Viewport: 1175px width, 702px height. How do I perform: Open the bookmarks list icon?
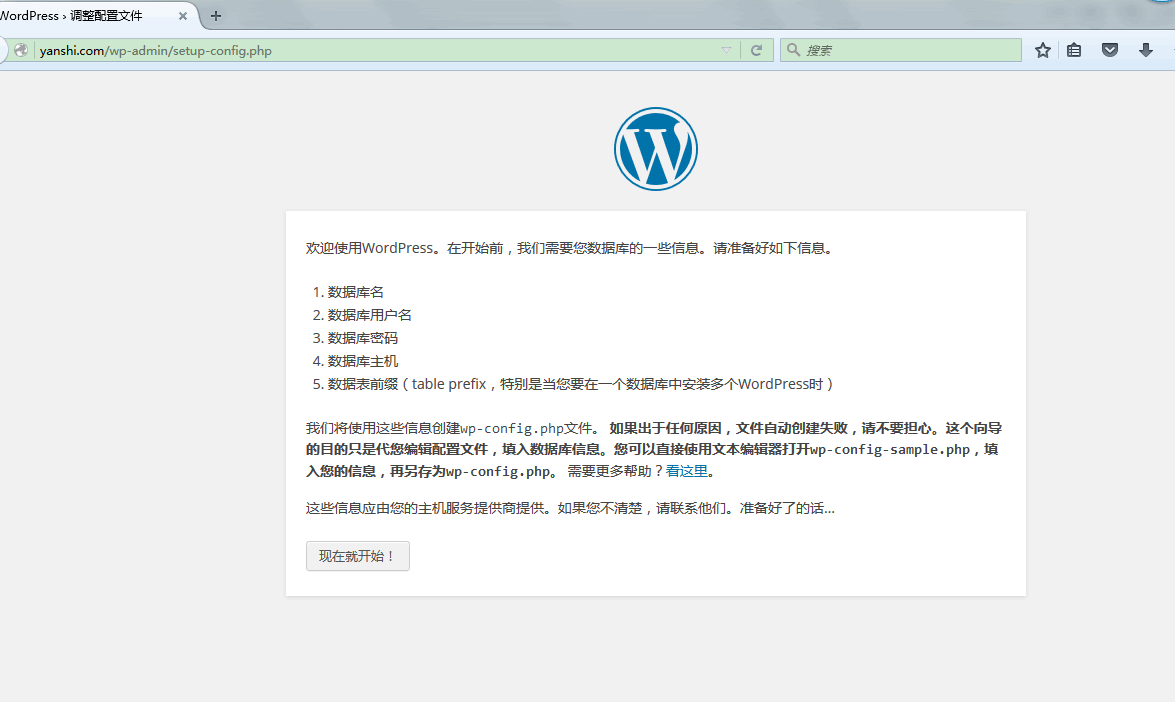pyautogui.click(x=1074, y=49)
